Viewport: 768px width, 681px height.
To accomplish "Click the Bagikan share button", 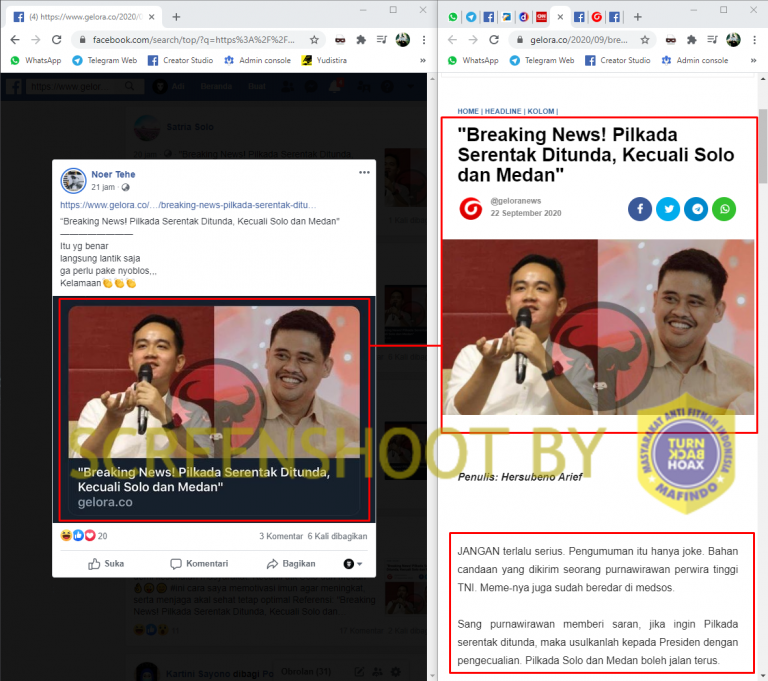I will (291, 564).
